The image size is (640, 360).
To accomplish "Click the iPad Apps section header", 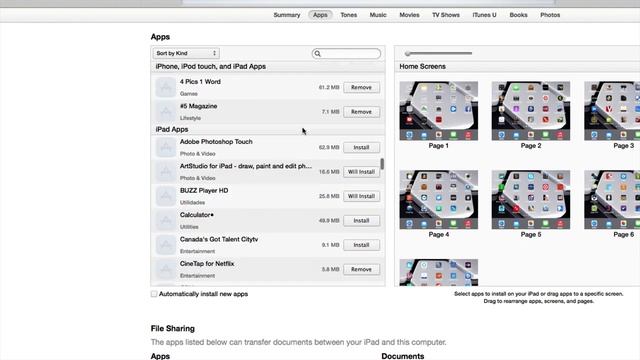I will (172, 129).
